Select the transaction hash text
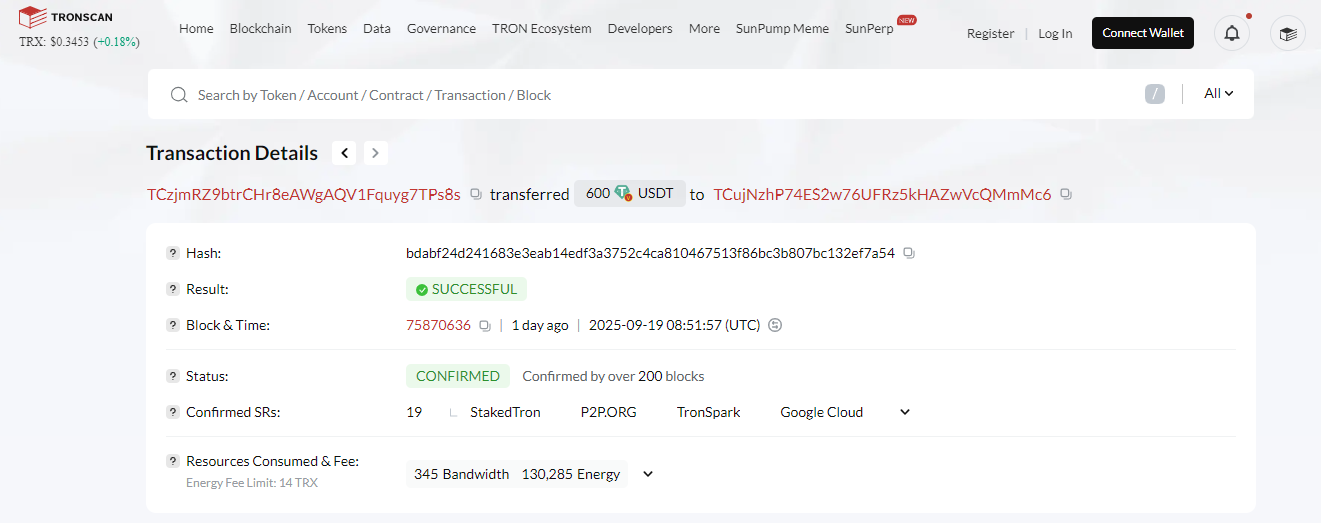This screenshot has height=523, width=1321. pos(650,253)
